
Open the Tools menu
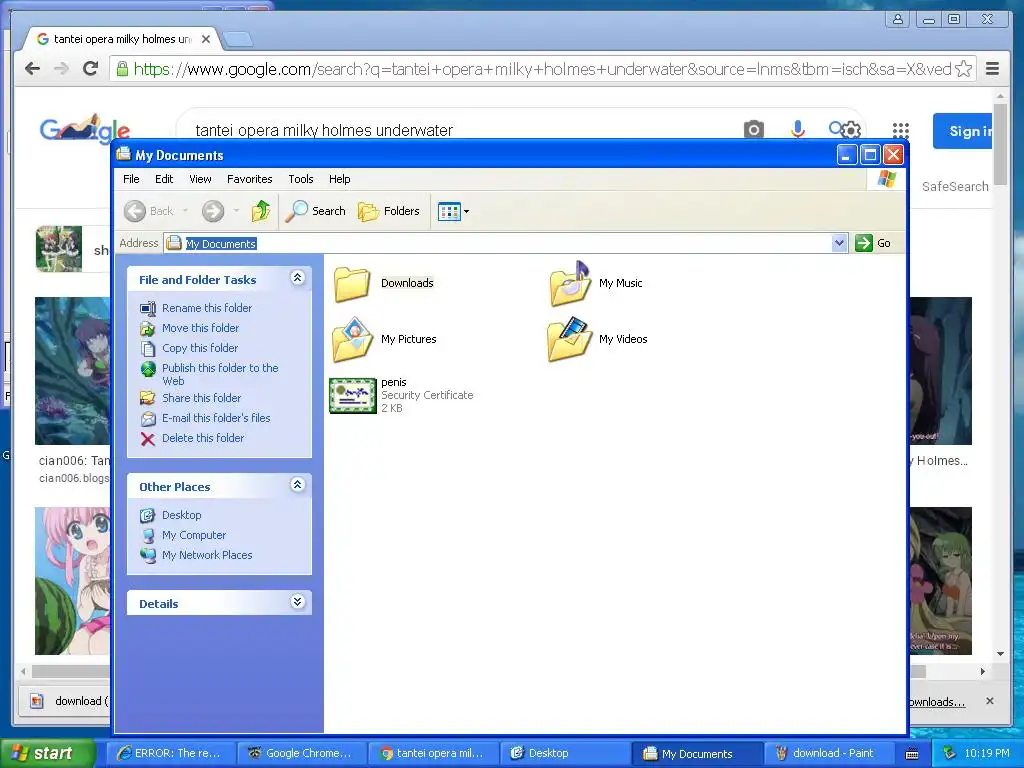click(x=300, y=179)
